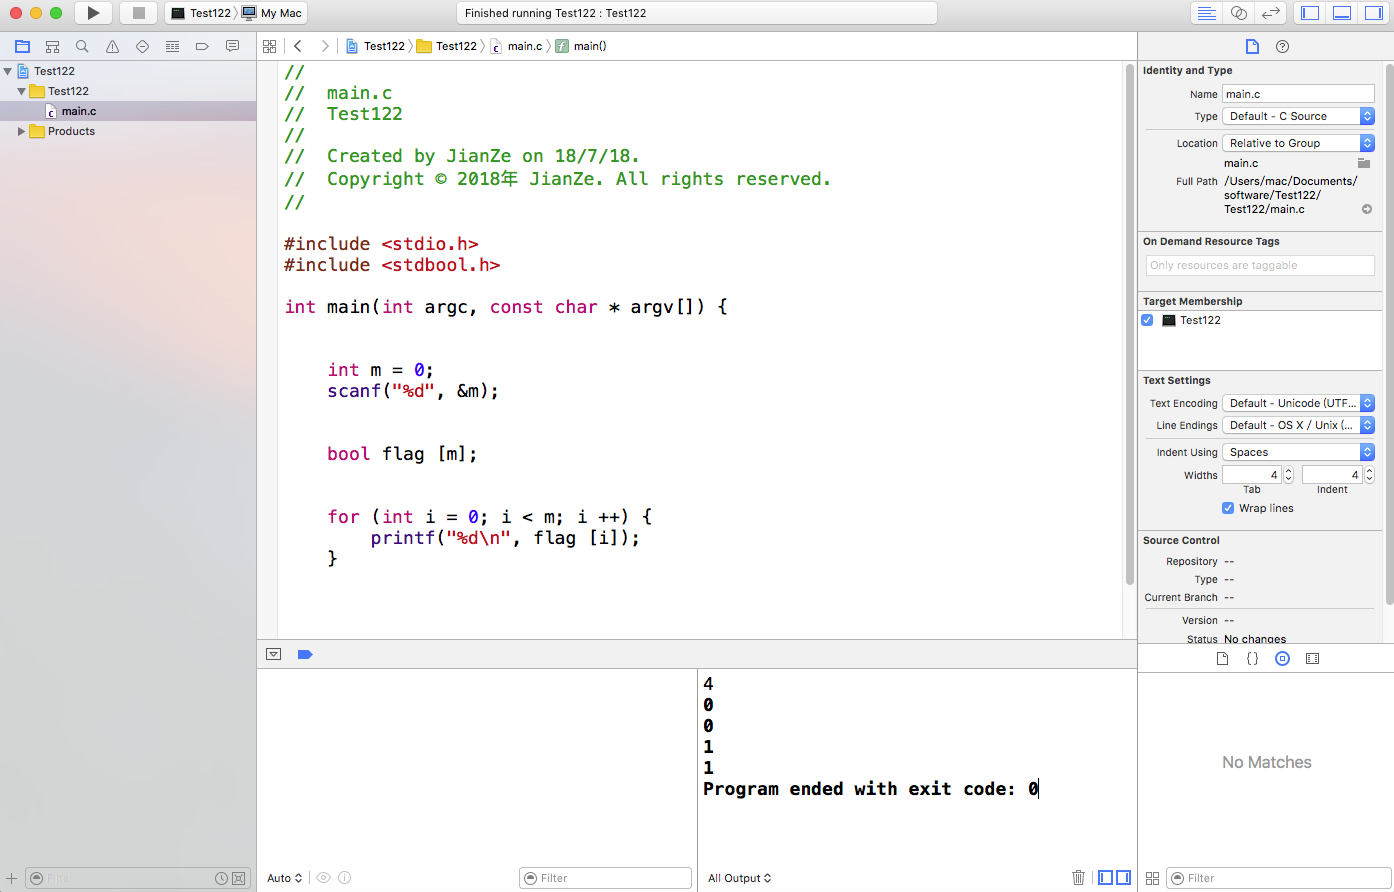Reveal the file path in Finder arrow
The height and width of the screenshot is (892, 1394).
click(1367, 209)
